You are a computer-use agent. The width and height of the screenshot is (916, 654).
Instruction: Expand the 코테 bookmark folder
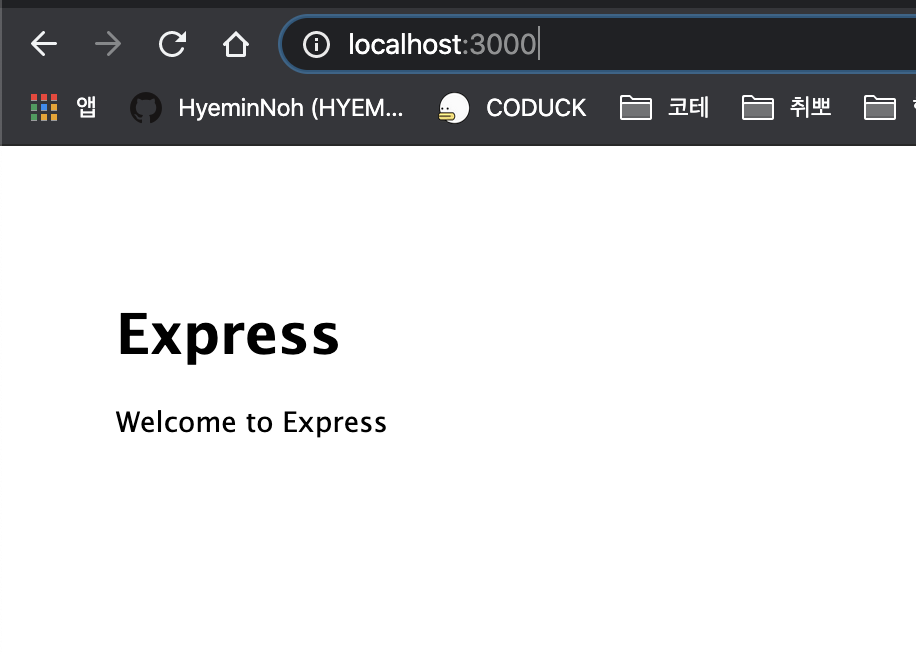[x=664, y=107]
